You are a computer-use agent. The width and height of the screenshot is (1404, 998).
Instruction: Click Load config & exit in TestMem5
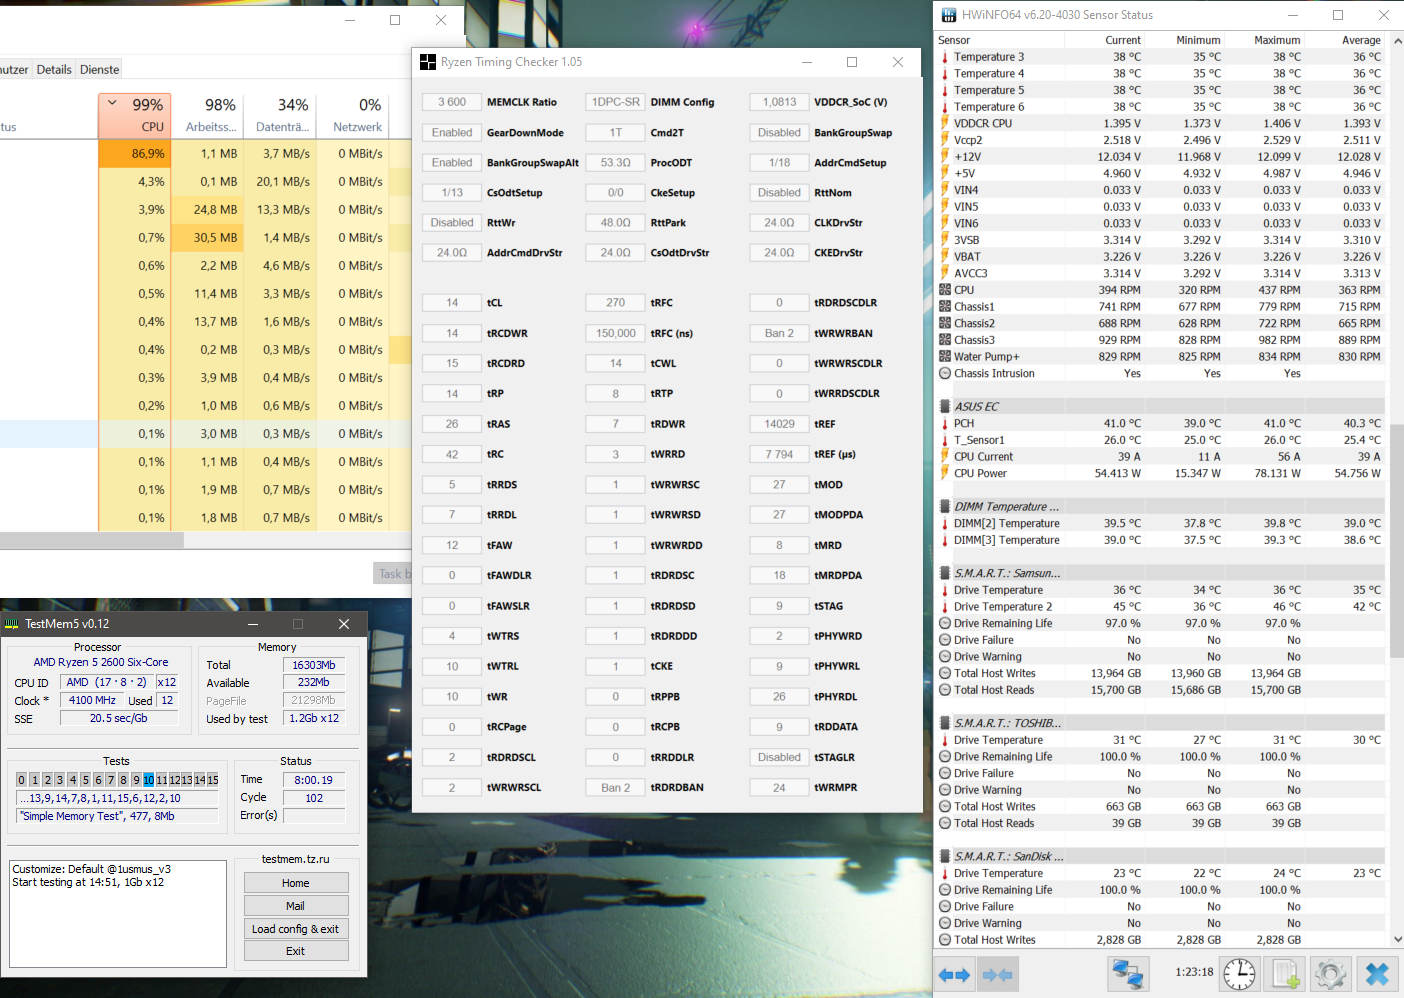click(296, 929)
